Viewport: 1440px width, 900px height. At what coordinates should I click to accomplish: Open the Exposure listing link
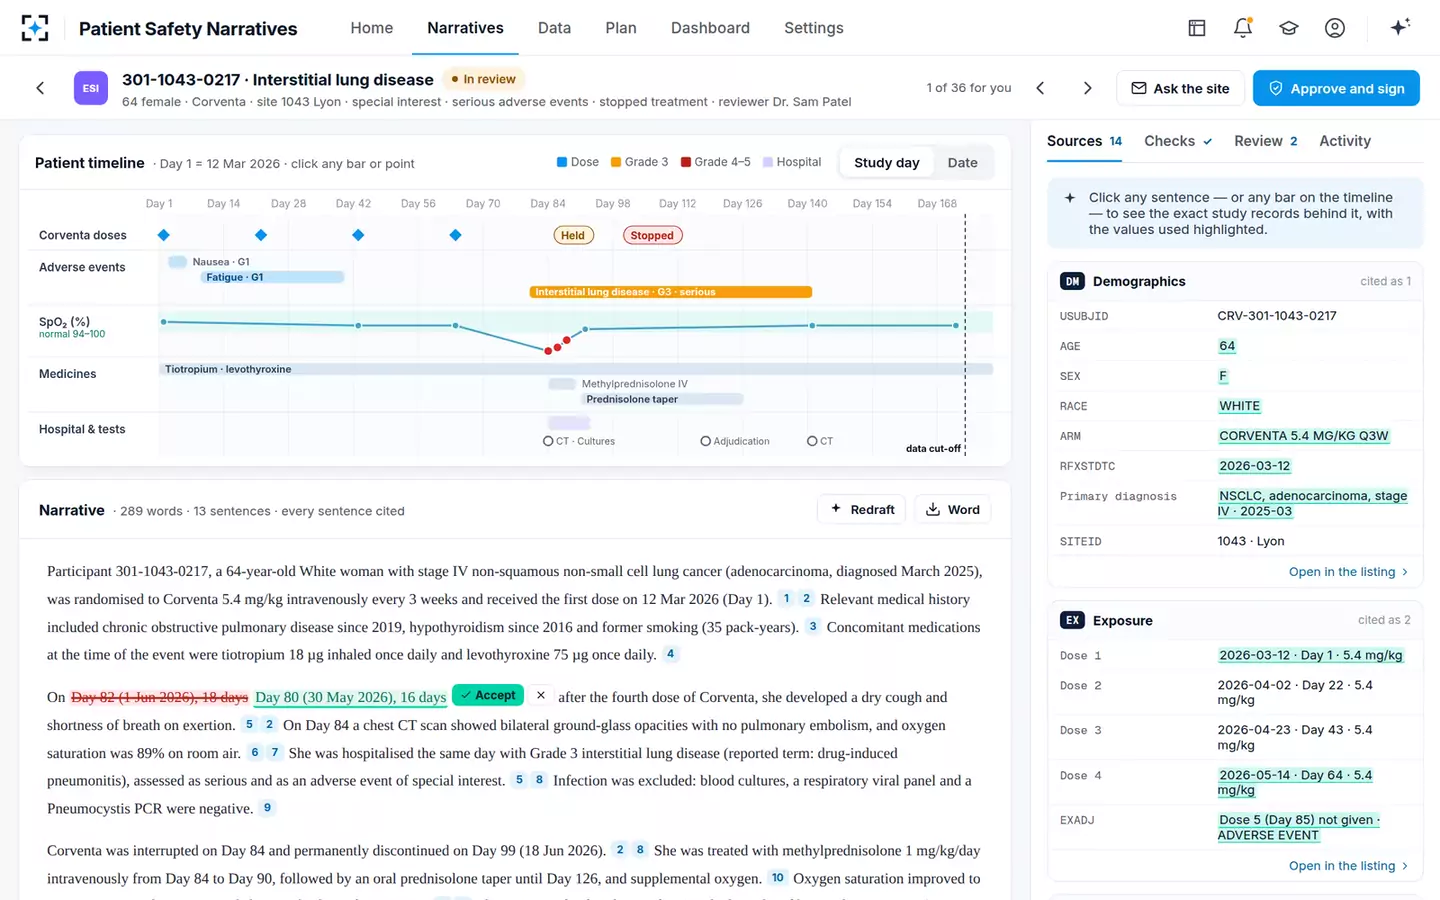(x=1348, y=866)
